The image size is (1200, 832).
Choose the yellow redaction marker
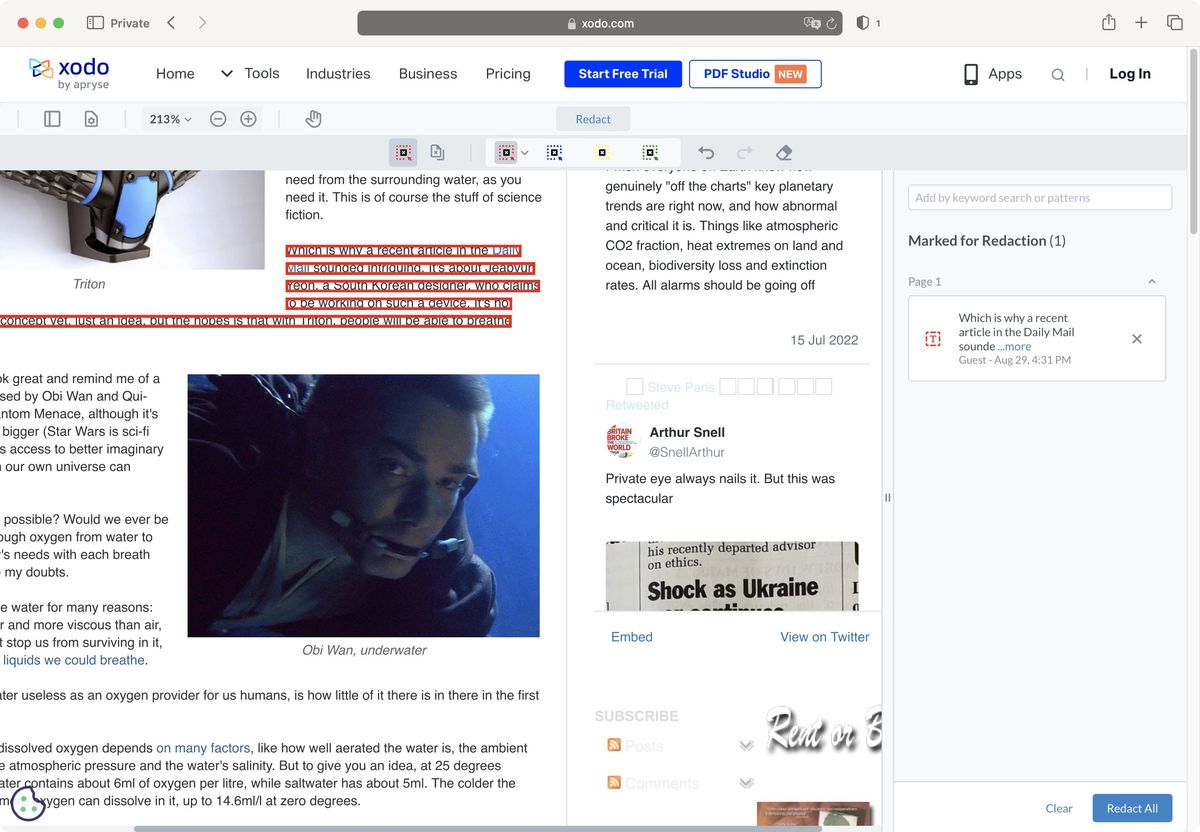pyautogui.click(x=601, y=152)
